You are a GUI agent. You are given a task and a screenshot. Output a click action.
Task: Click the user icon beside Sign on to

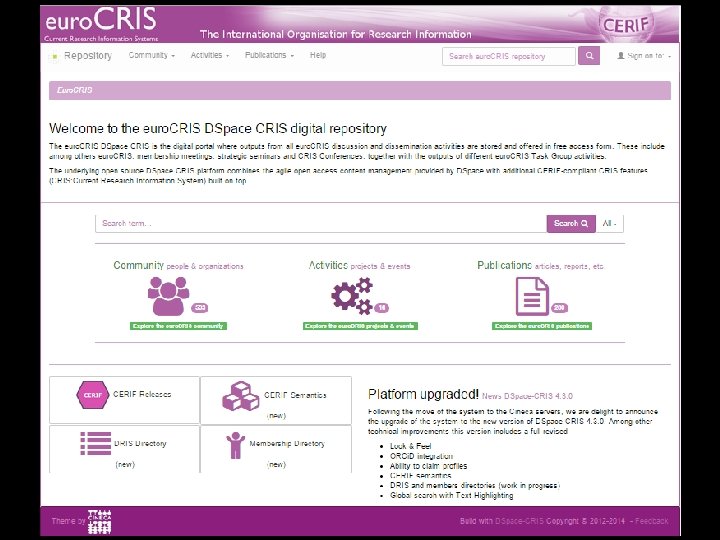coord(621,56)
